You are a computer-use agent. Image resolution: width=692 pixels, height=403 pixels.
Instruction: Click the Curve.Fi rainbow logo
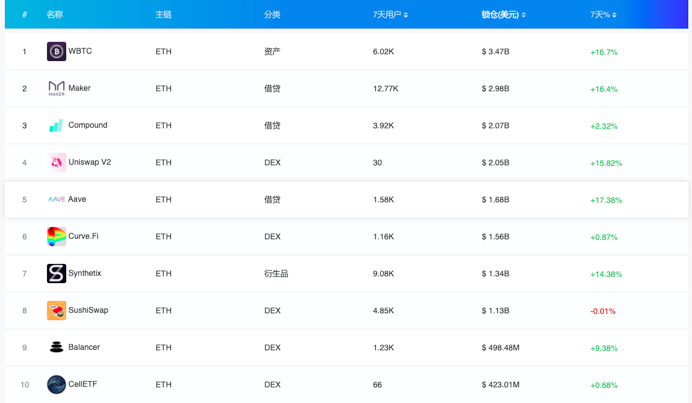pyautogui.click(x=56, y=237)
